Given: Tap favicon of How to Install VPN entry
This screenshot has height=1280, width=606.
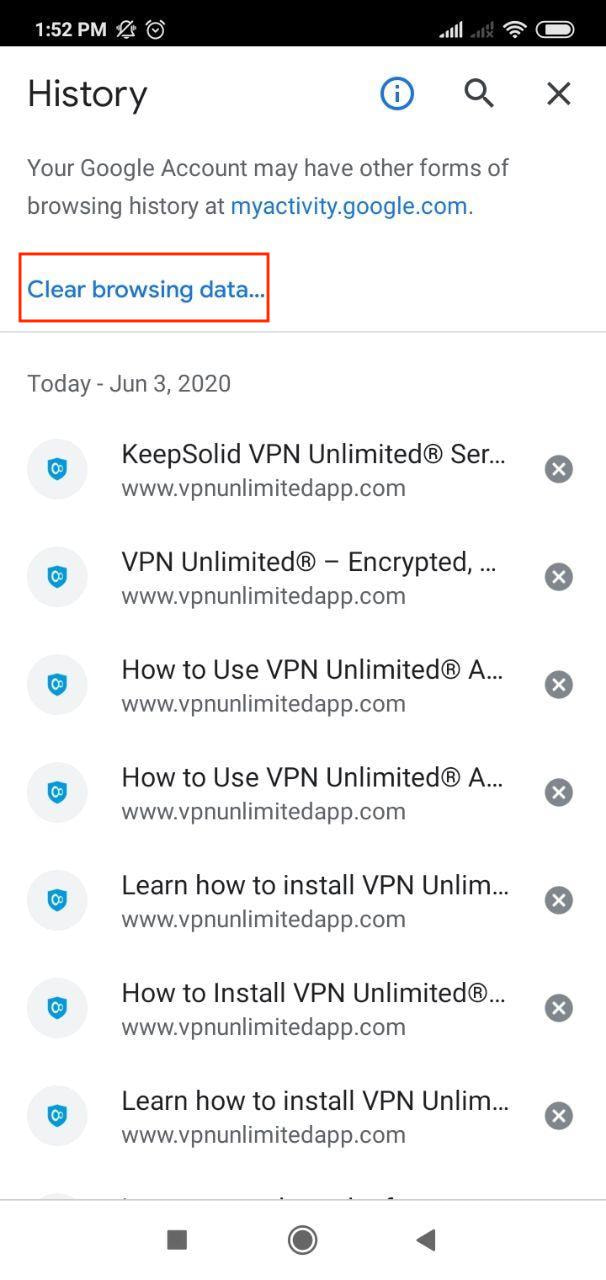Looking at the screenshot, I should pyautogui.click(x=57, y=1009).
